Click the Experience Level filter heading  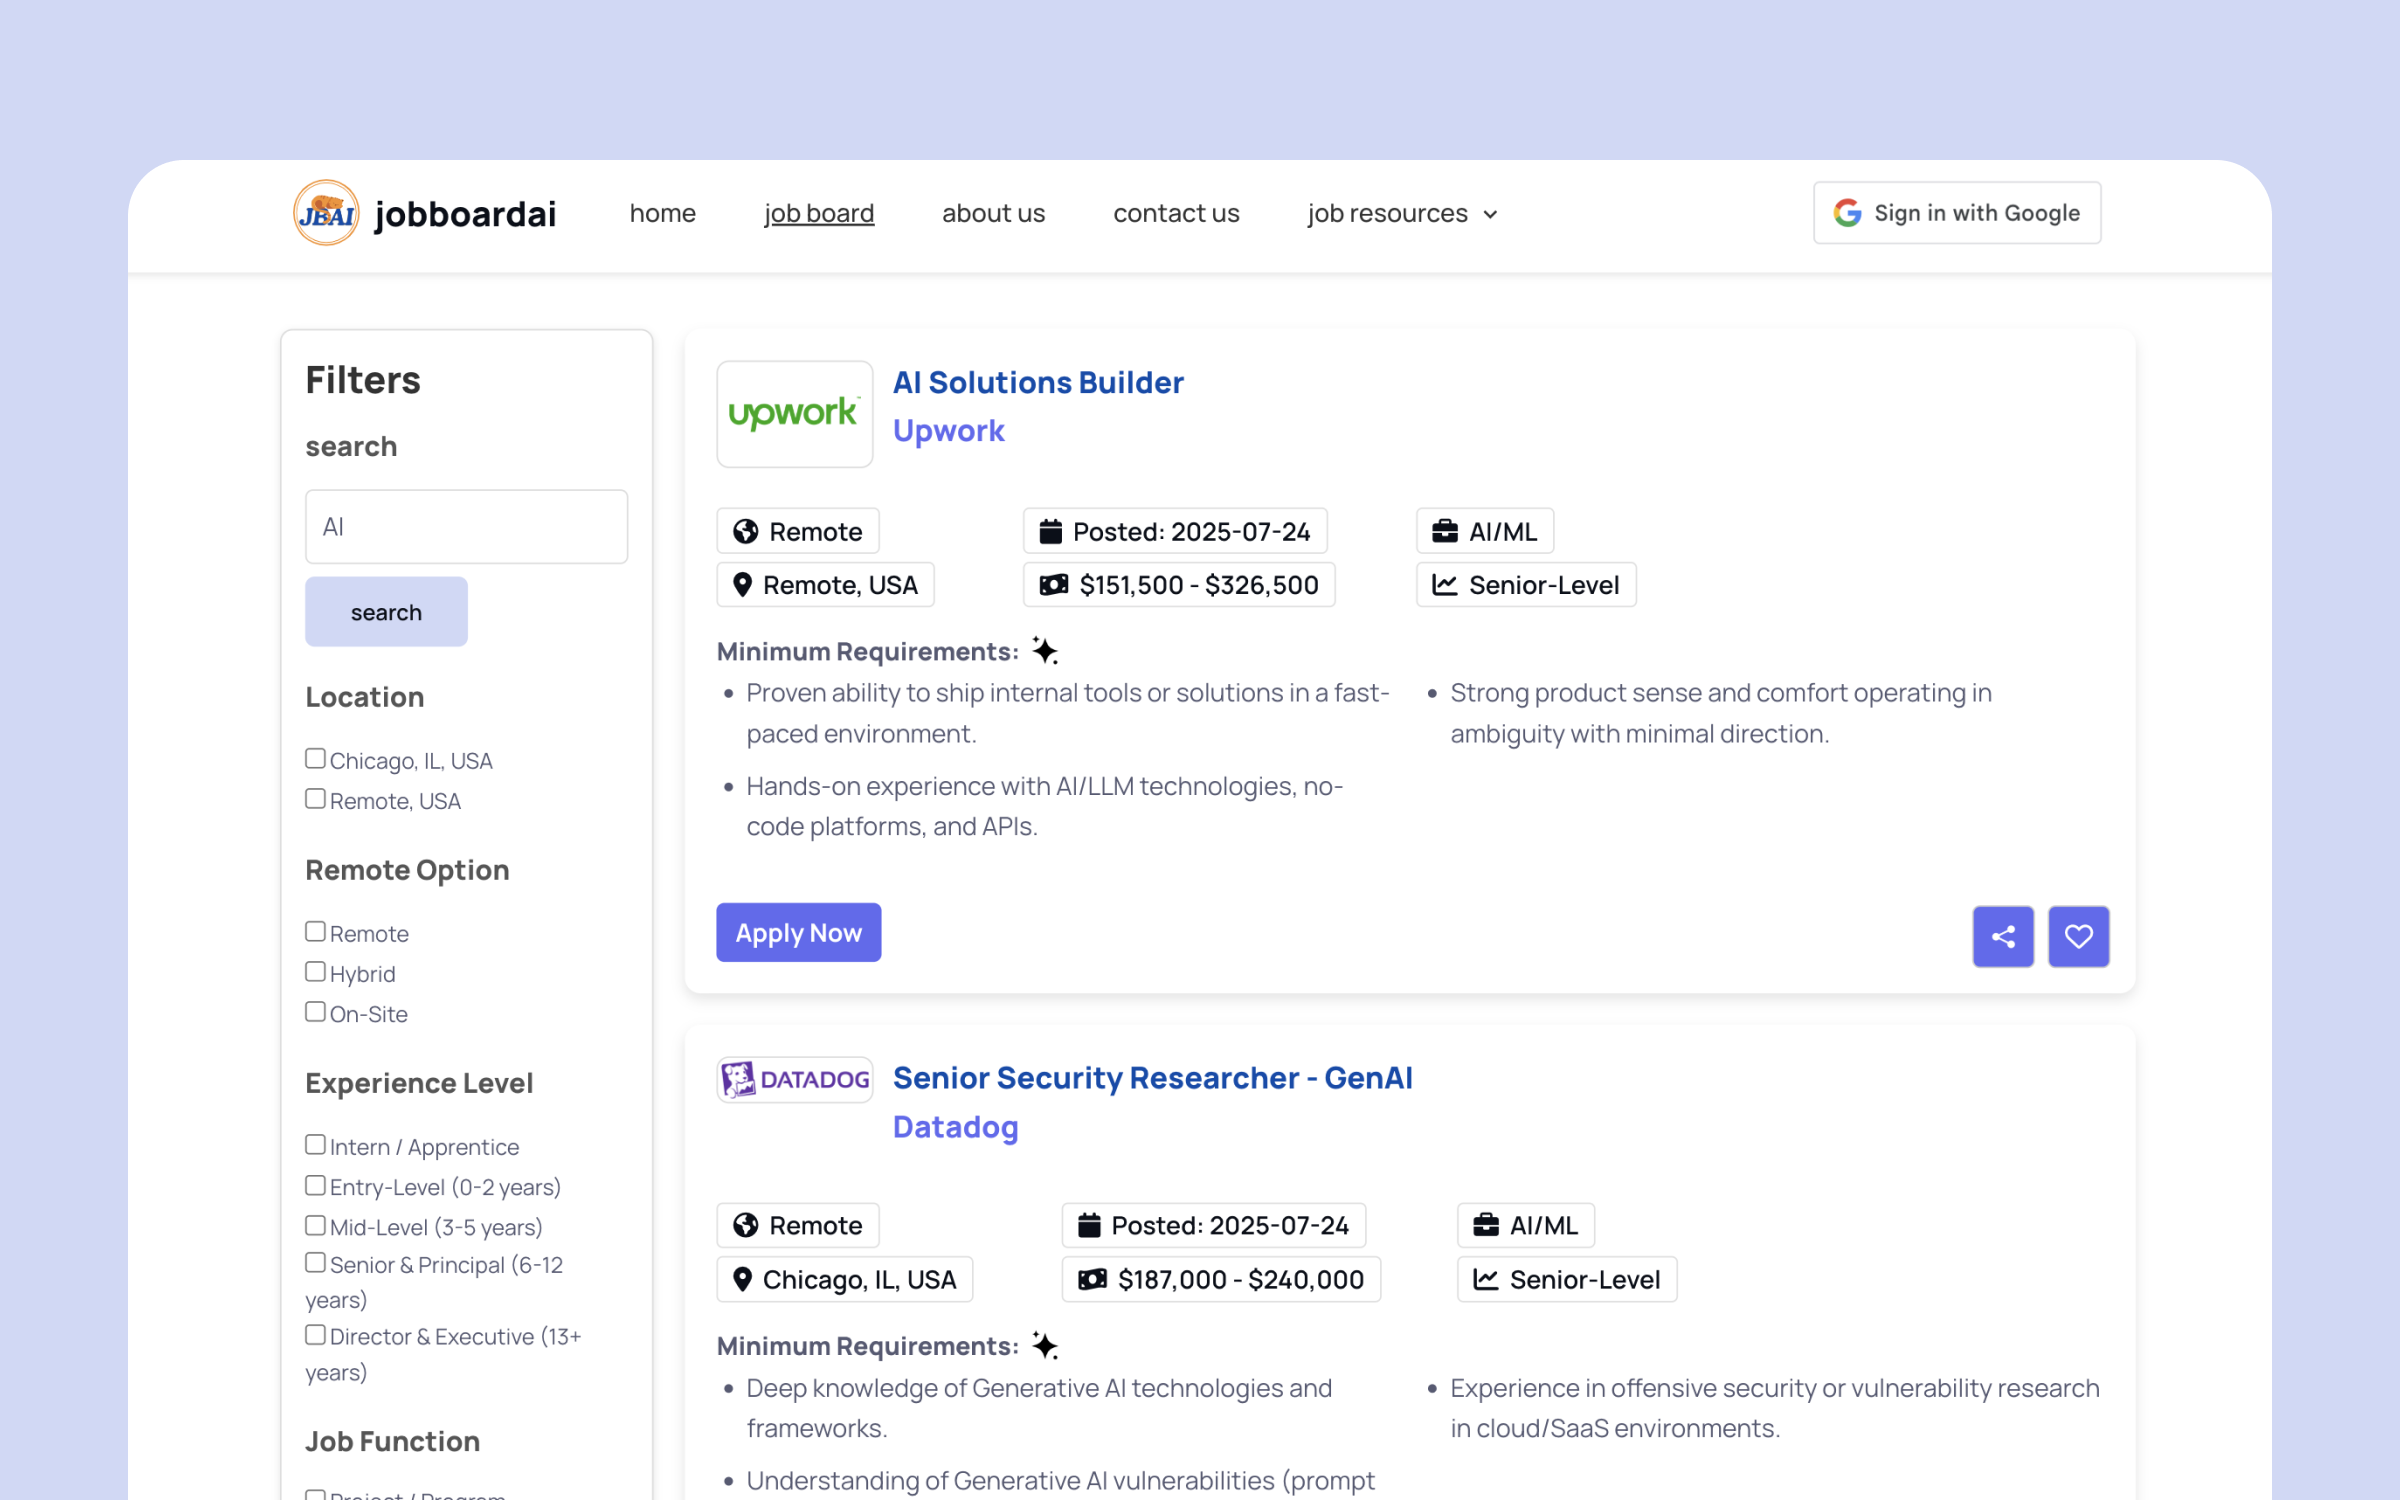tap(418, 1083)
